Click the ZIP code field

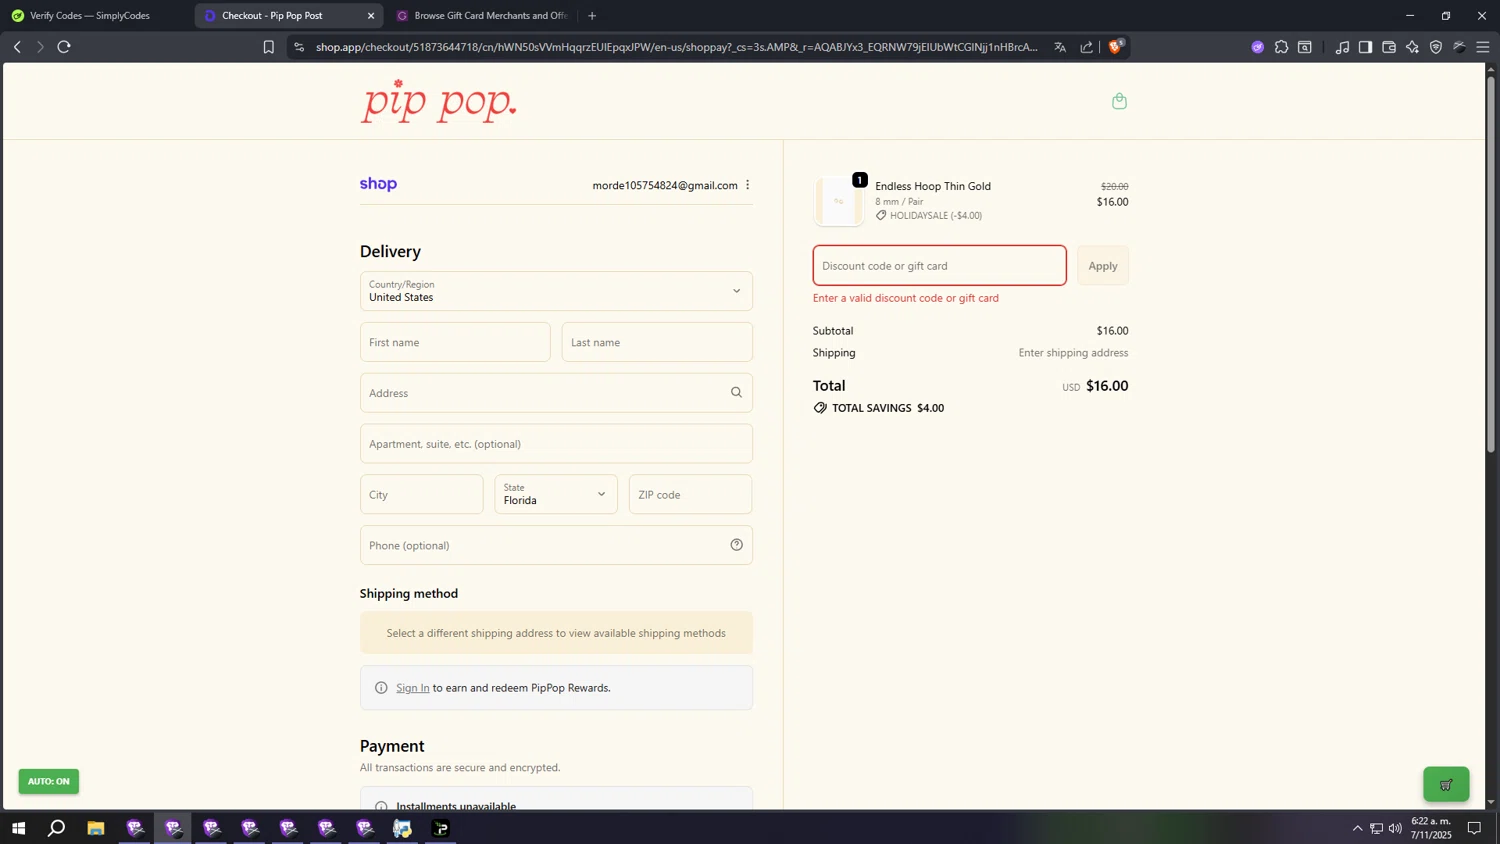(690, 494)
